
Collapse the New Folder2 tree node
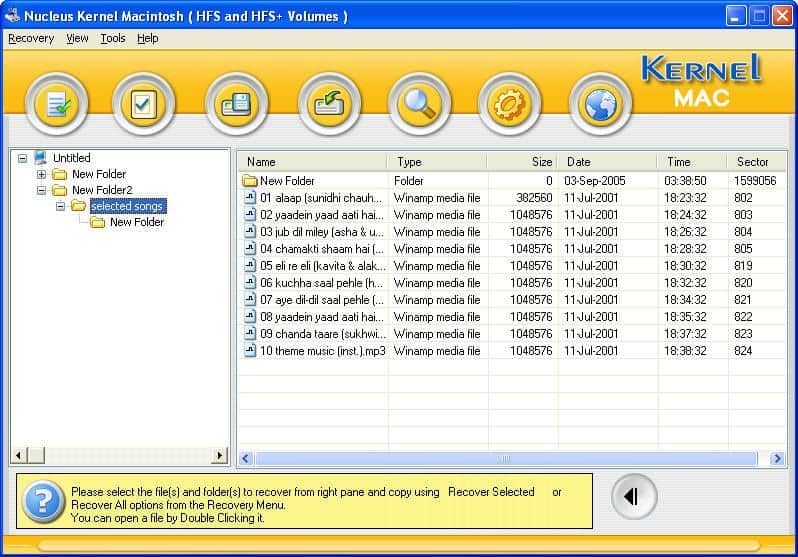click(41, 190)
